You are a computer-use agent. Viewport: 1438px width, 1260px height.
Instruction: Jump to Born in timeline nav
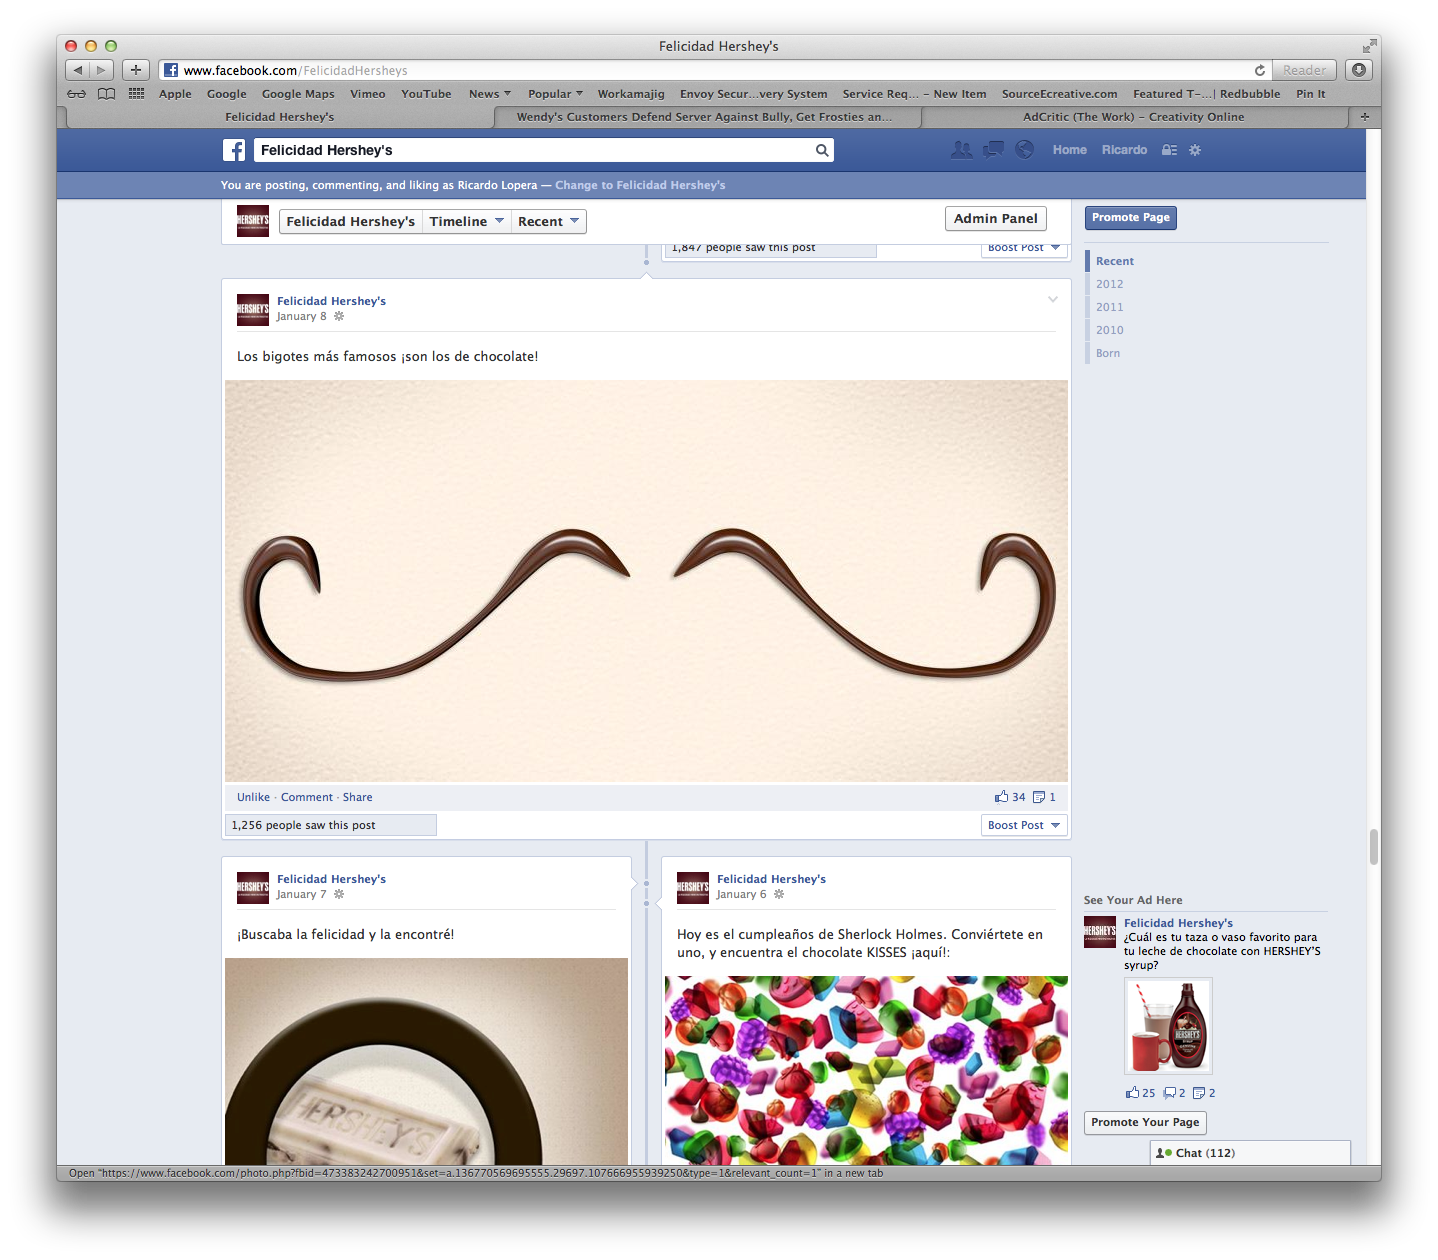pyautogui.click(x=1108, y=353)
